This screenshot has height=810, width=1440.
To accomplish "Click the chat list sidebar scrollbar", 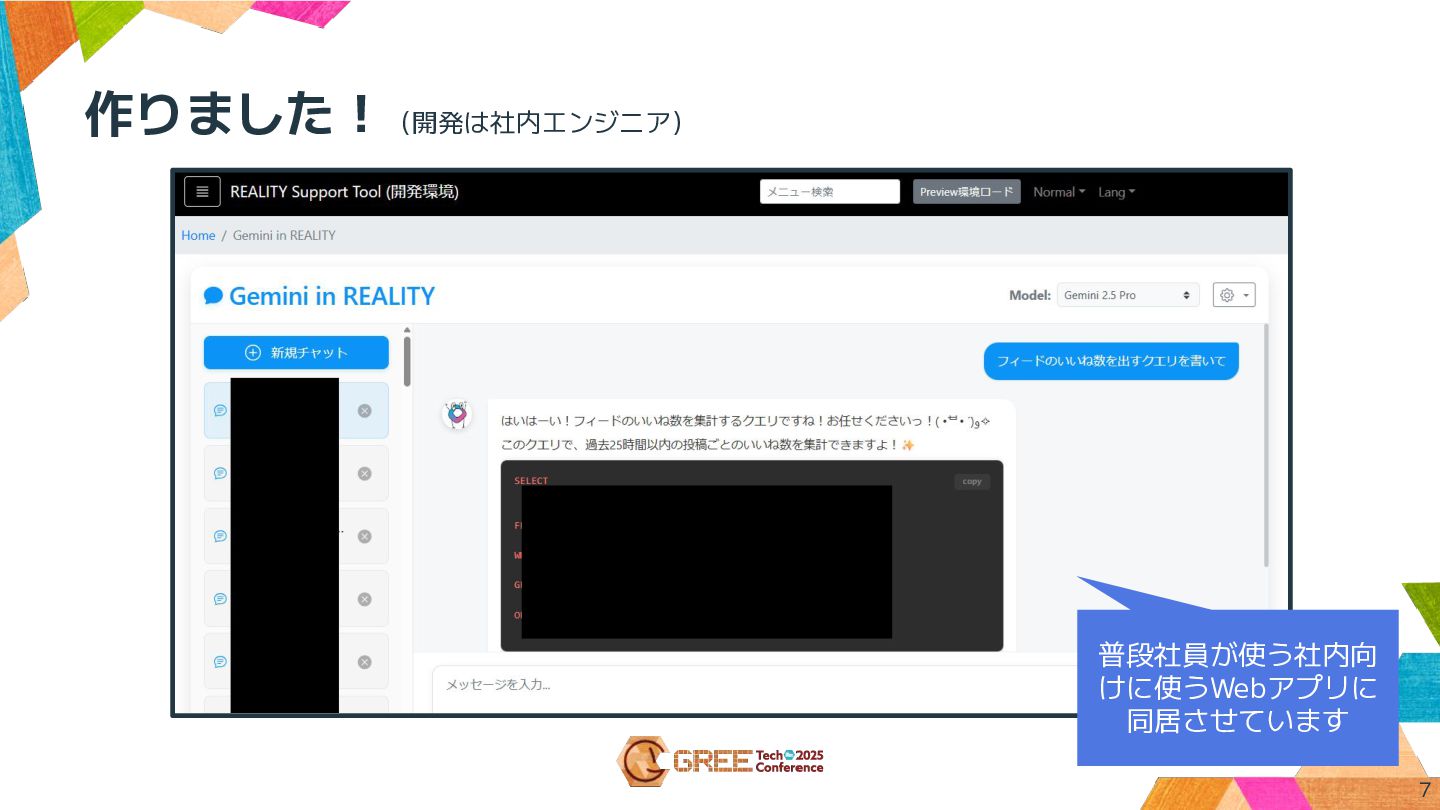I will (x=407, y=361).
